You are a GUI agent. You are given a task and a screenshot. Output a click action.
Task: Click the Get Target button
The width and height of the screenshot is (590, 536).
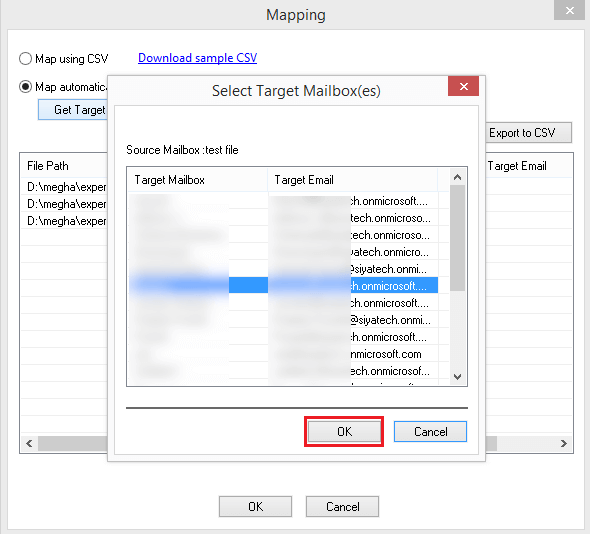point(73,110)
